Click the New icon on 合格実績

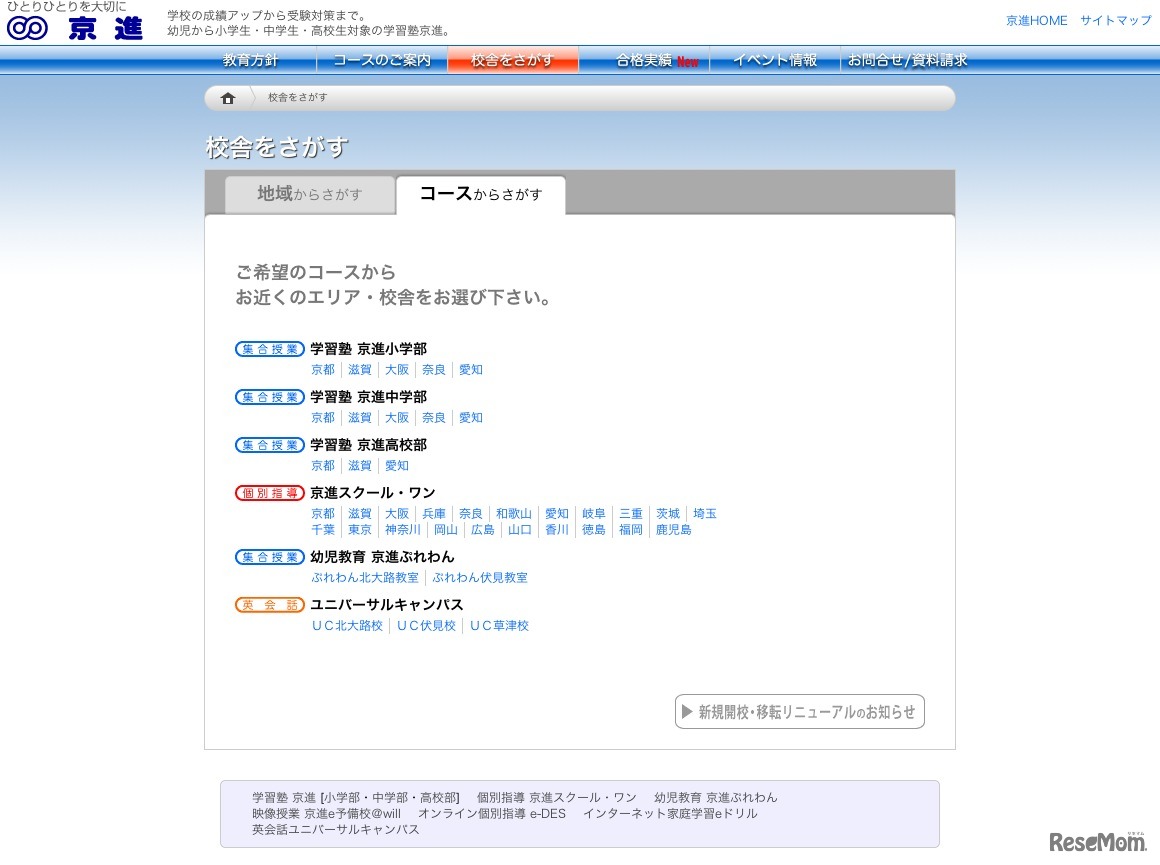[688, 61]
